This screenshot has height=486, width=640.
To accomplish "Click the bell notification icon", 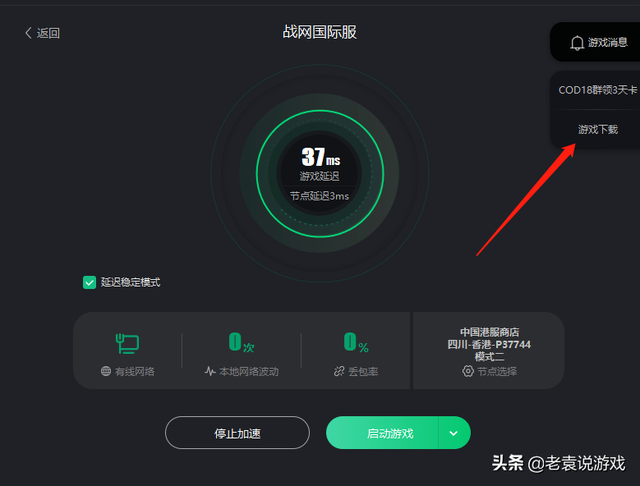I will [x=577, y=43].
